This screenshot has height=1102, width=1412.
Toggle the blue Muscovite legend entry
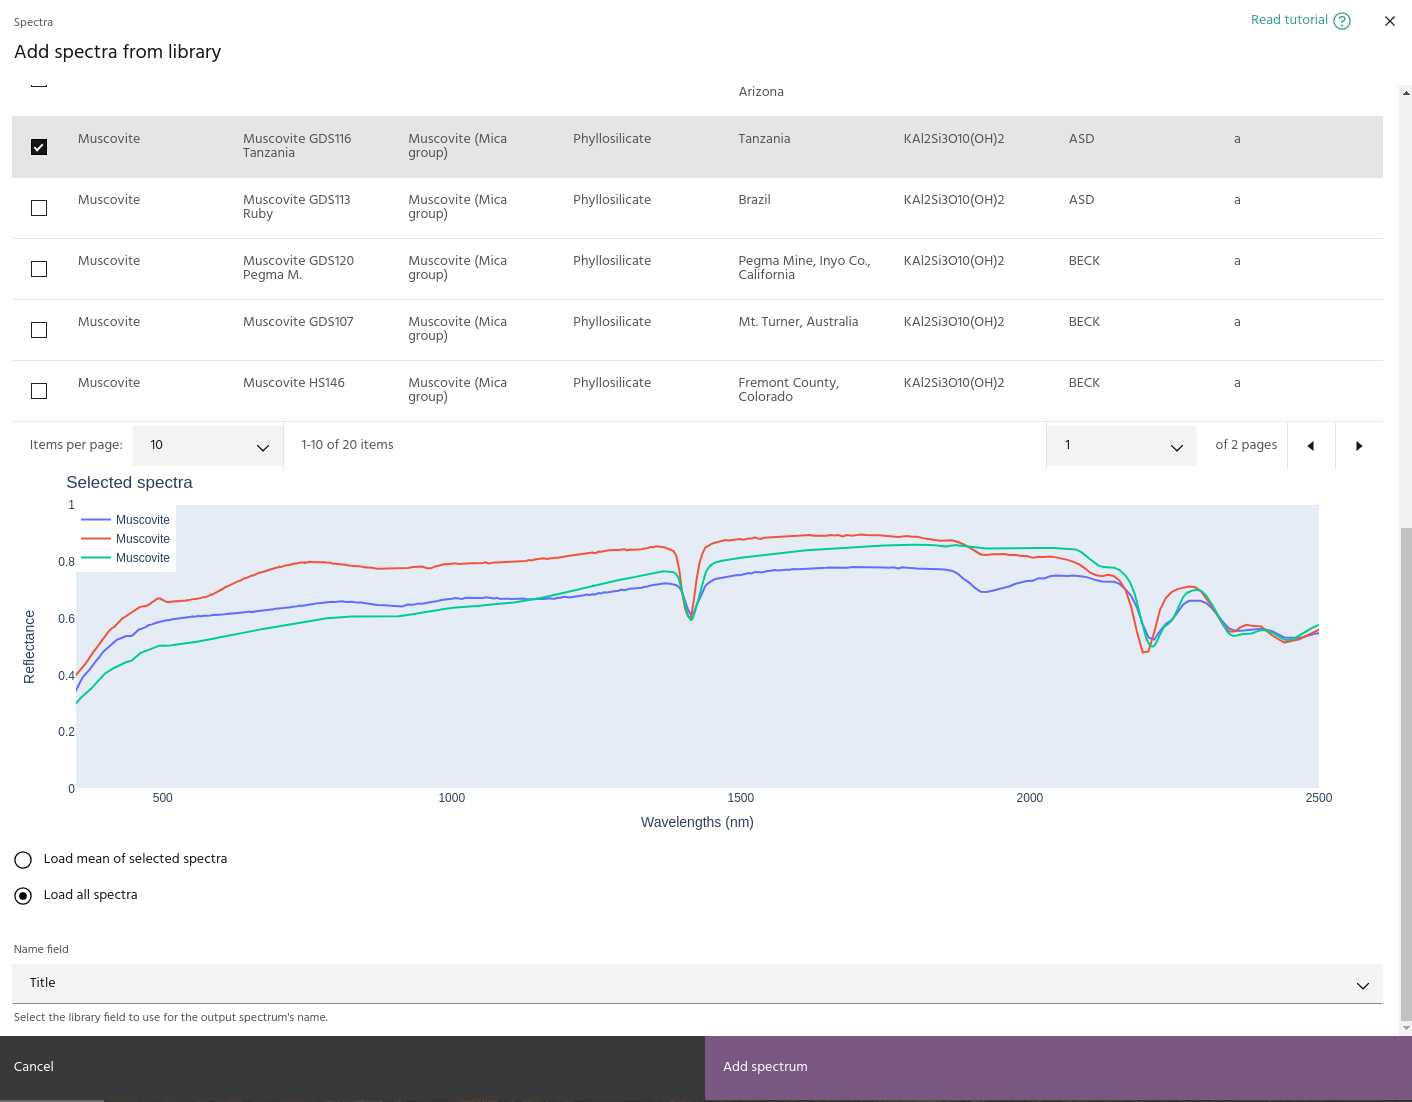click(x=126, y=520)
